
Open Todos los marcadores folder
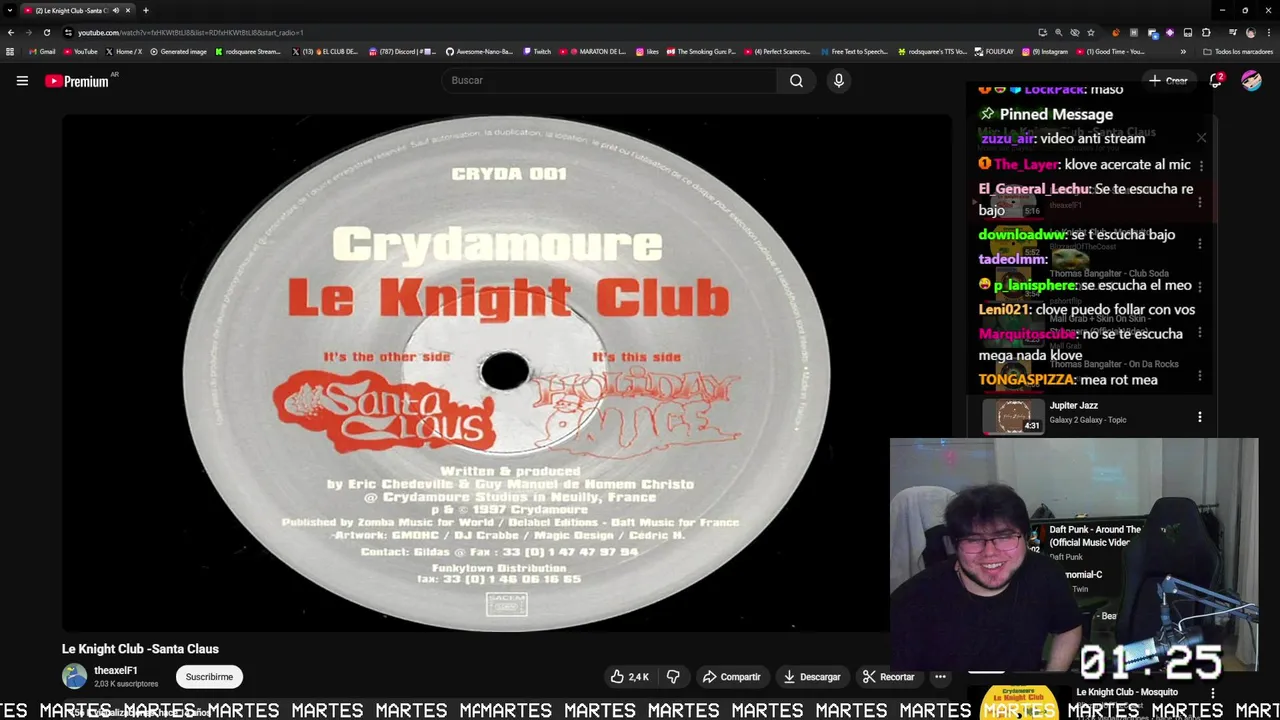1238,52
